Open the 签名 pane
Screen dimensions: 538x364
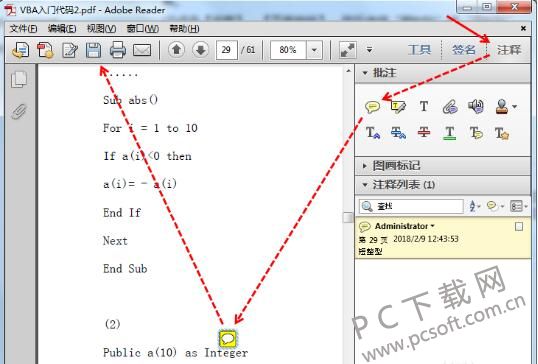point(464,50)
